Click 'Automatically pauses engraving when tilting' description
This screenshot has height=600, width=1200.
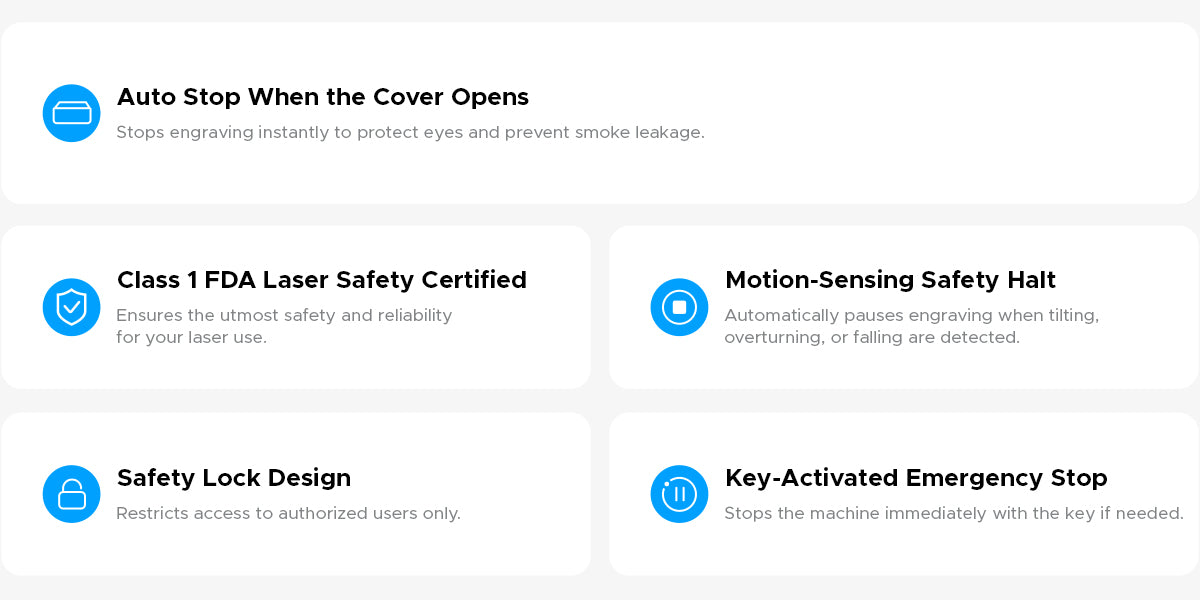click(x=911, y=315)
